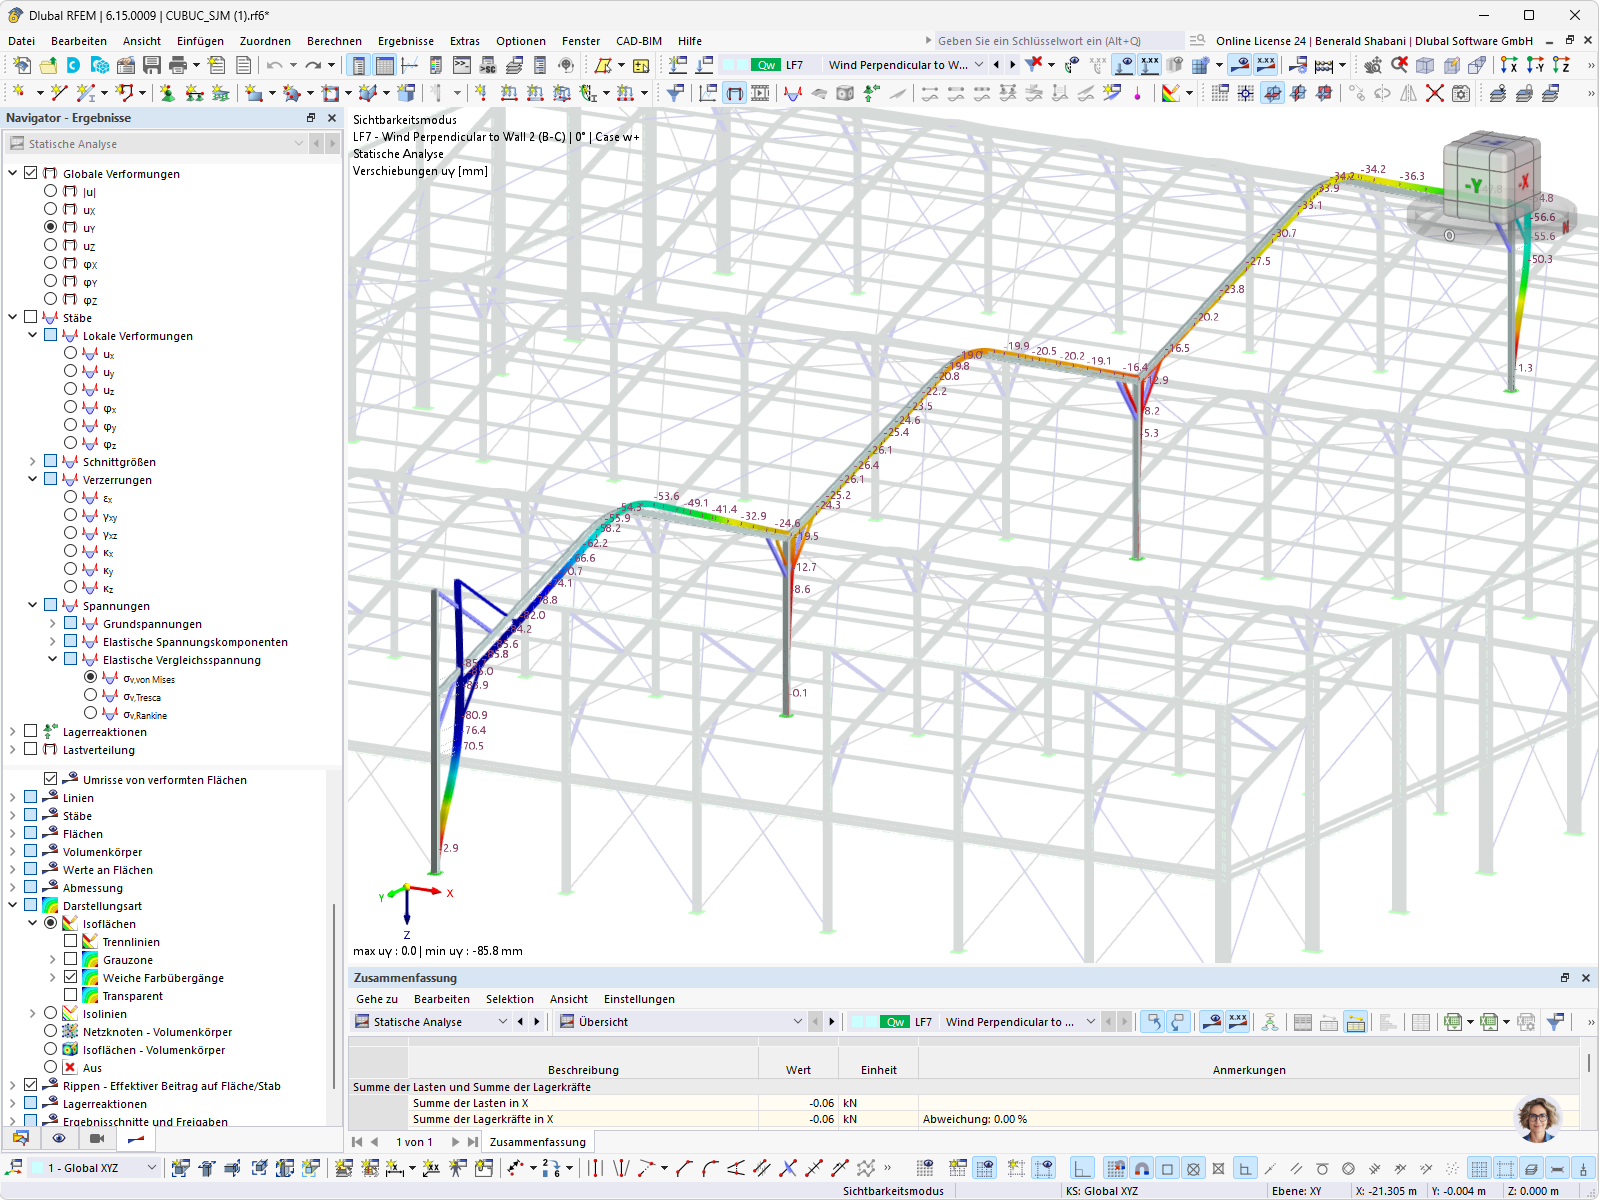
Task: Click the view in X direction icon
Action: point(1509,65)
